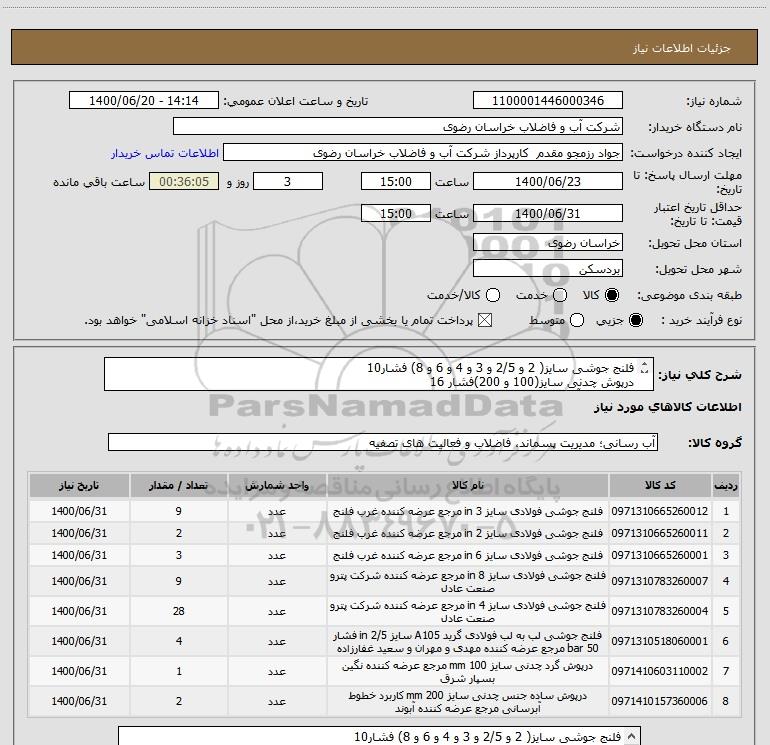
Task: Click the شهر محل تحویل بردسکن field
Action: [548, 268]
